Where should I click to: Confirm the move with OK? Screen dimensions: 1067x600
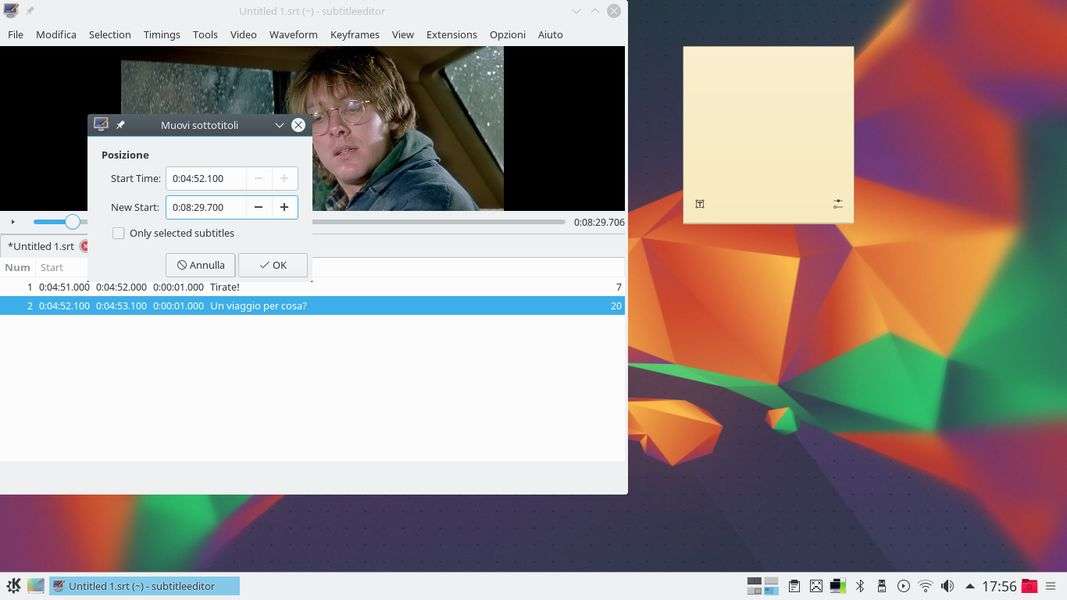tap(273, 265)
